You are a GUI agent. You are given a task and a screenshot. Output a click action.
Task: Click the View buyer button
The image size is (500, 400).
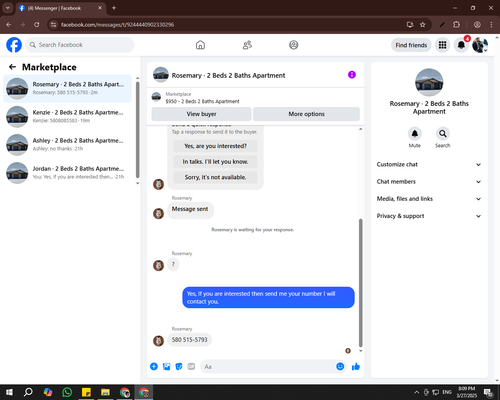[x=201, y=114]
